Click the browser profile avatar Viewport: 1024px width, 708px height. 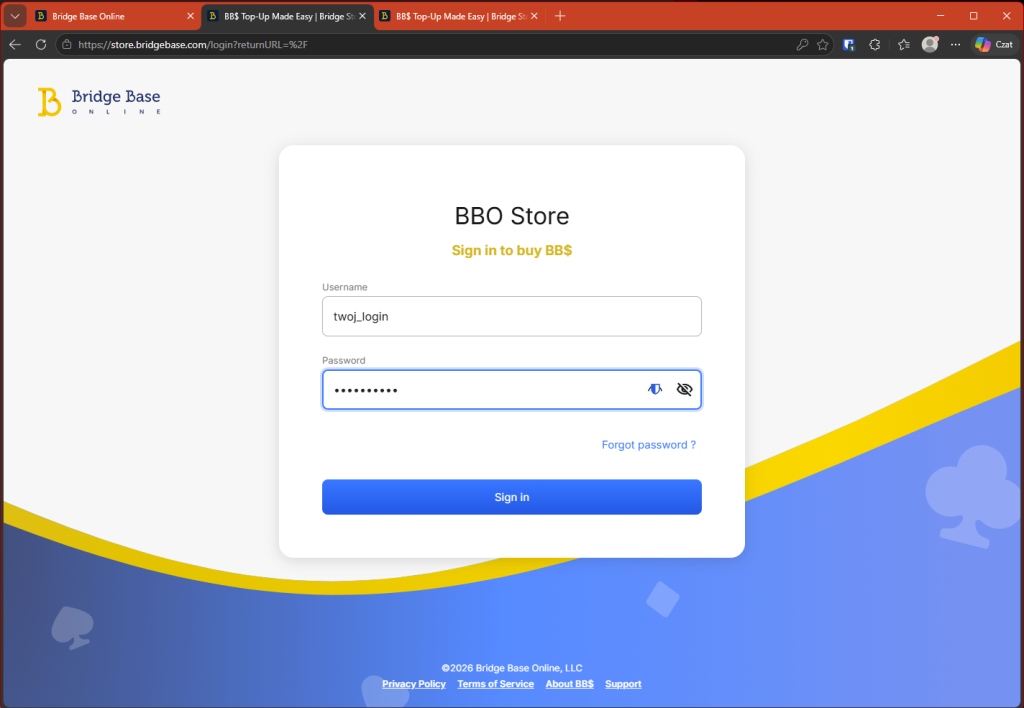(930, 45)
